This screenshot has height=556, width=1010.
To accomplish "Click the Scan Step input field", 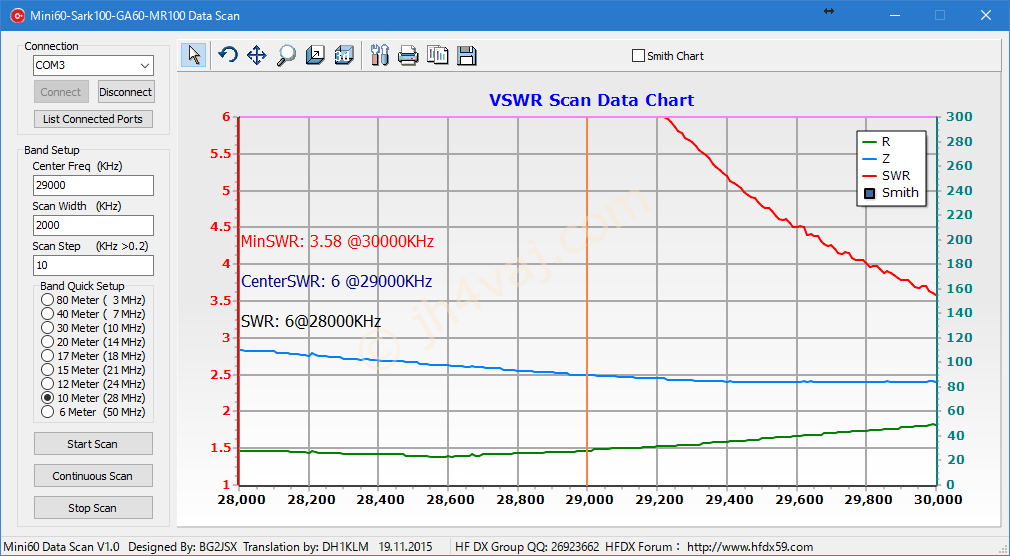I will pos(93,265).
